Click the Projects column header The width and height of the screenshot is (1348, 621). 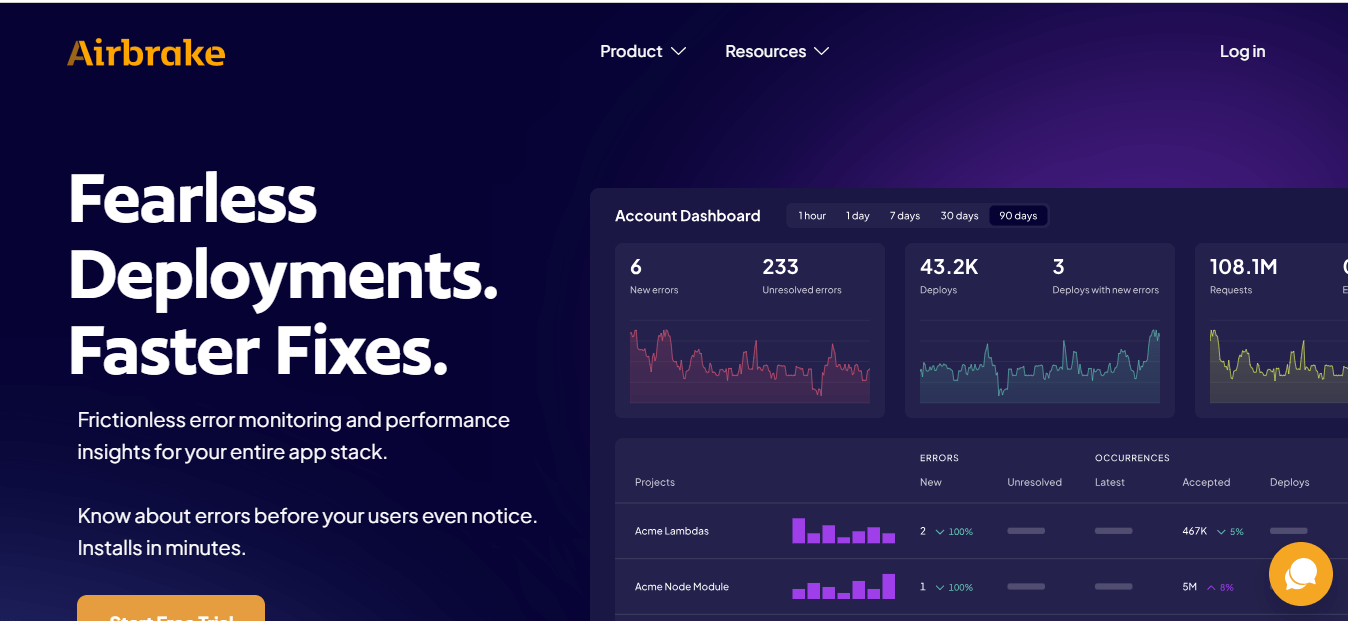(655, 482)
